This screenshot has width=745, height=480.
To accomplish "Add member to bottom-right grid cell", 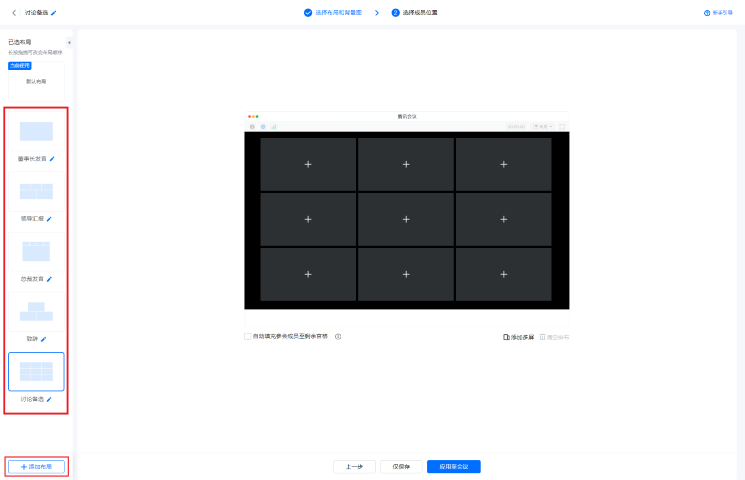I will [x=504, y=274].
